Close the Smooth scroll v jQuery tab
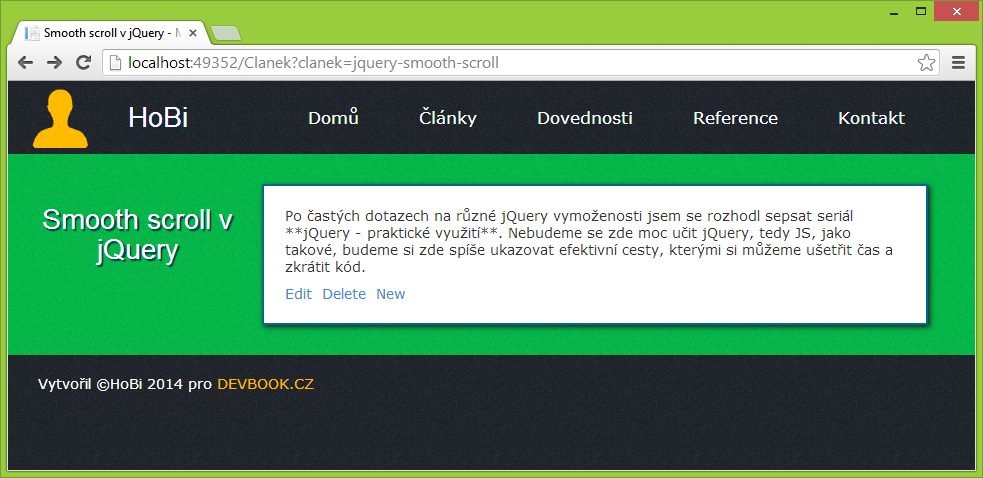 pyautogui.click(x=193, y=33)
